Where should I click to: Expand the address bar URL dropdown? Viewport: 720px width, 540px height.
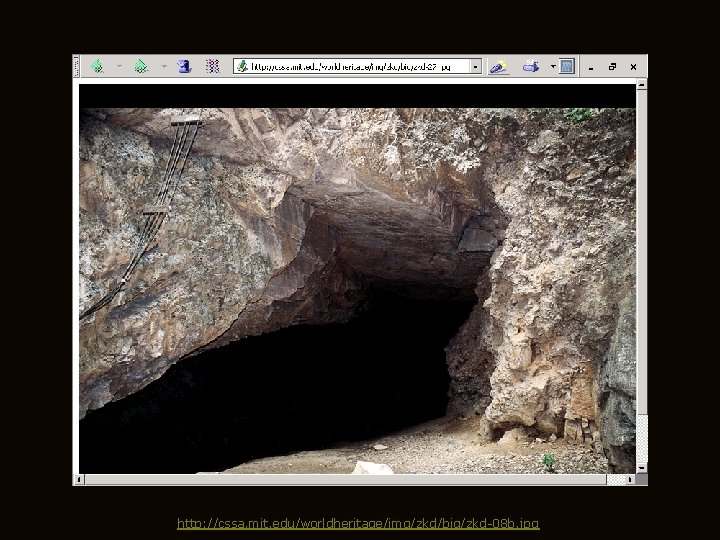[476, 67]
